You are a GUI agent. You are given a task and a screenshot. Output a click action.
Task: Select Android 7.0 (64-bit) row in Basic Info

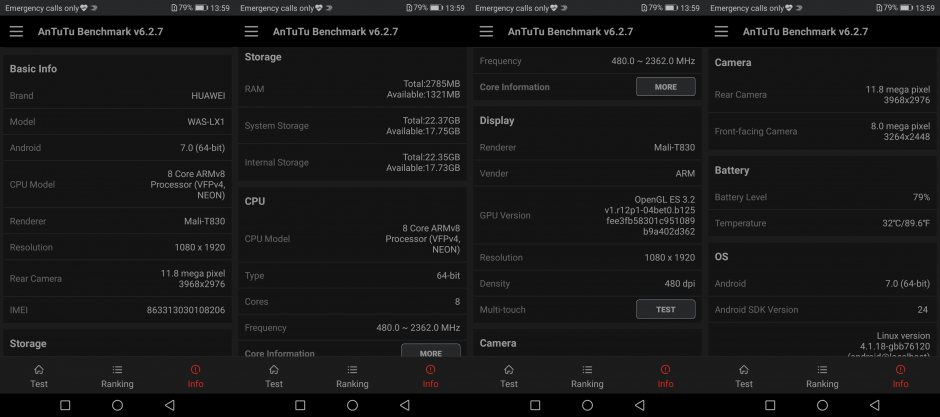point(118,147)
